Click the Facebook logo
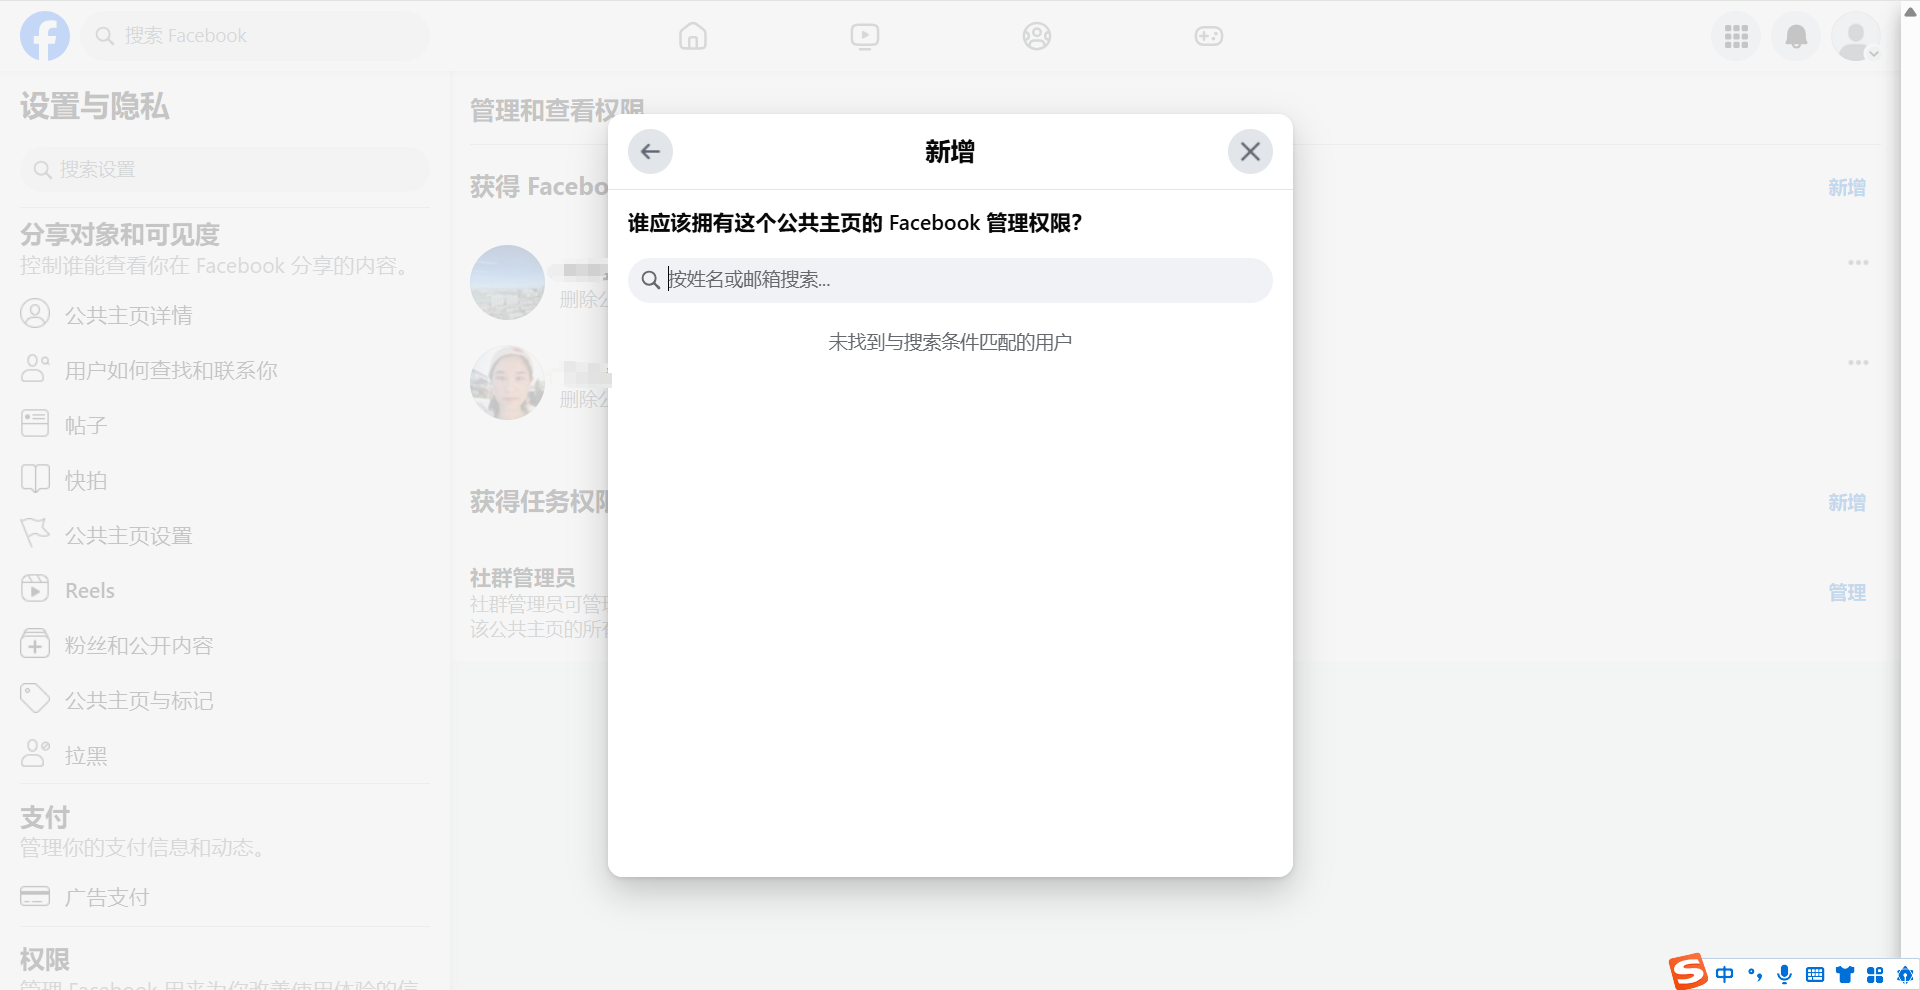 (45, 36)
